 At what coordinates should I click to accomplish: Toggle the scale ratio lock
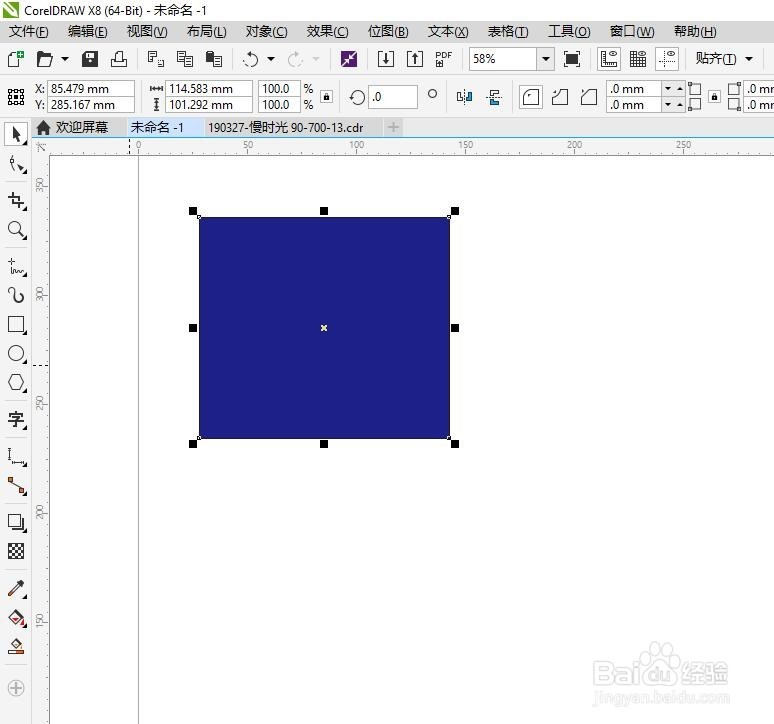point(326,96)
